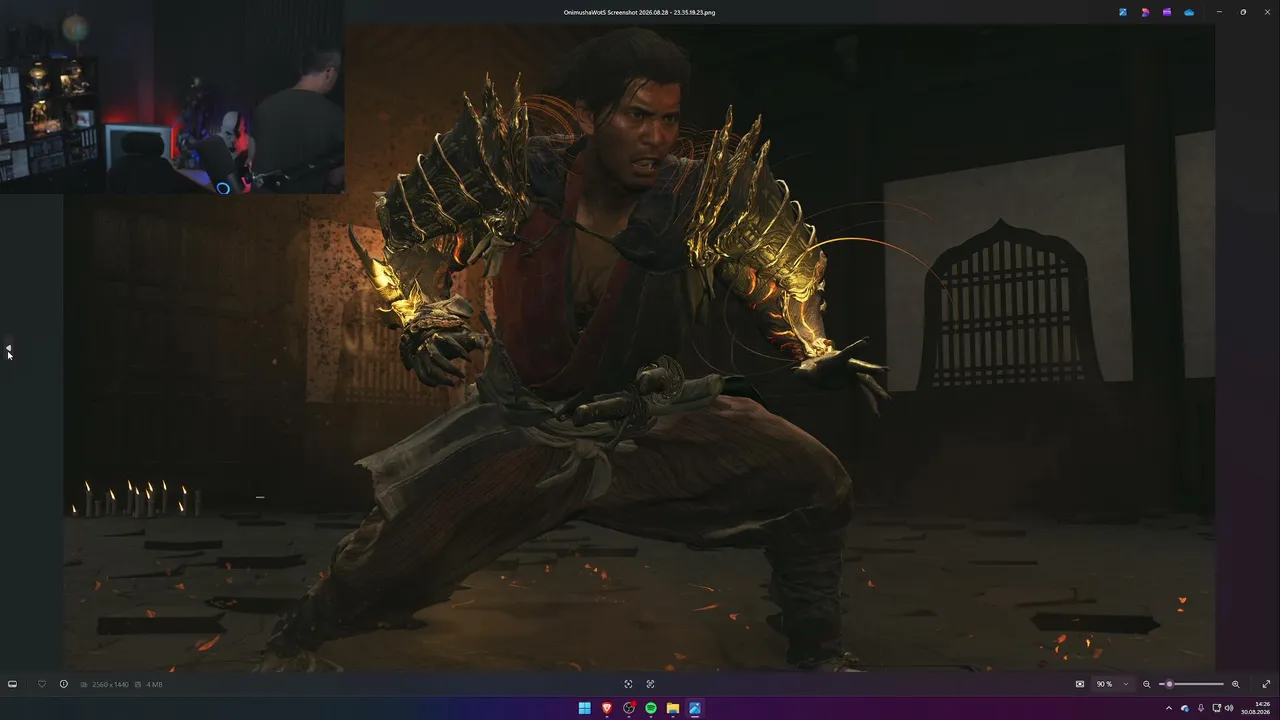Mark the photo as favorite with the heart
1280x720 pixels.
coord(41,684)
